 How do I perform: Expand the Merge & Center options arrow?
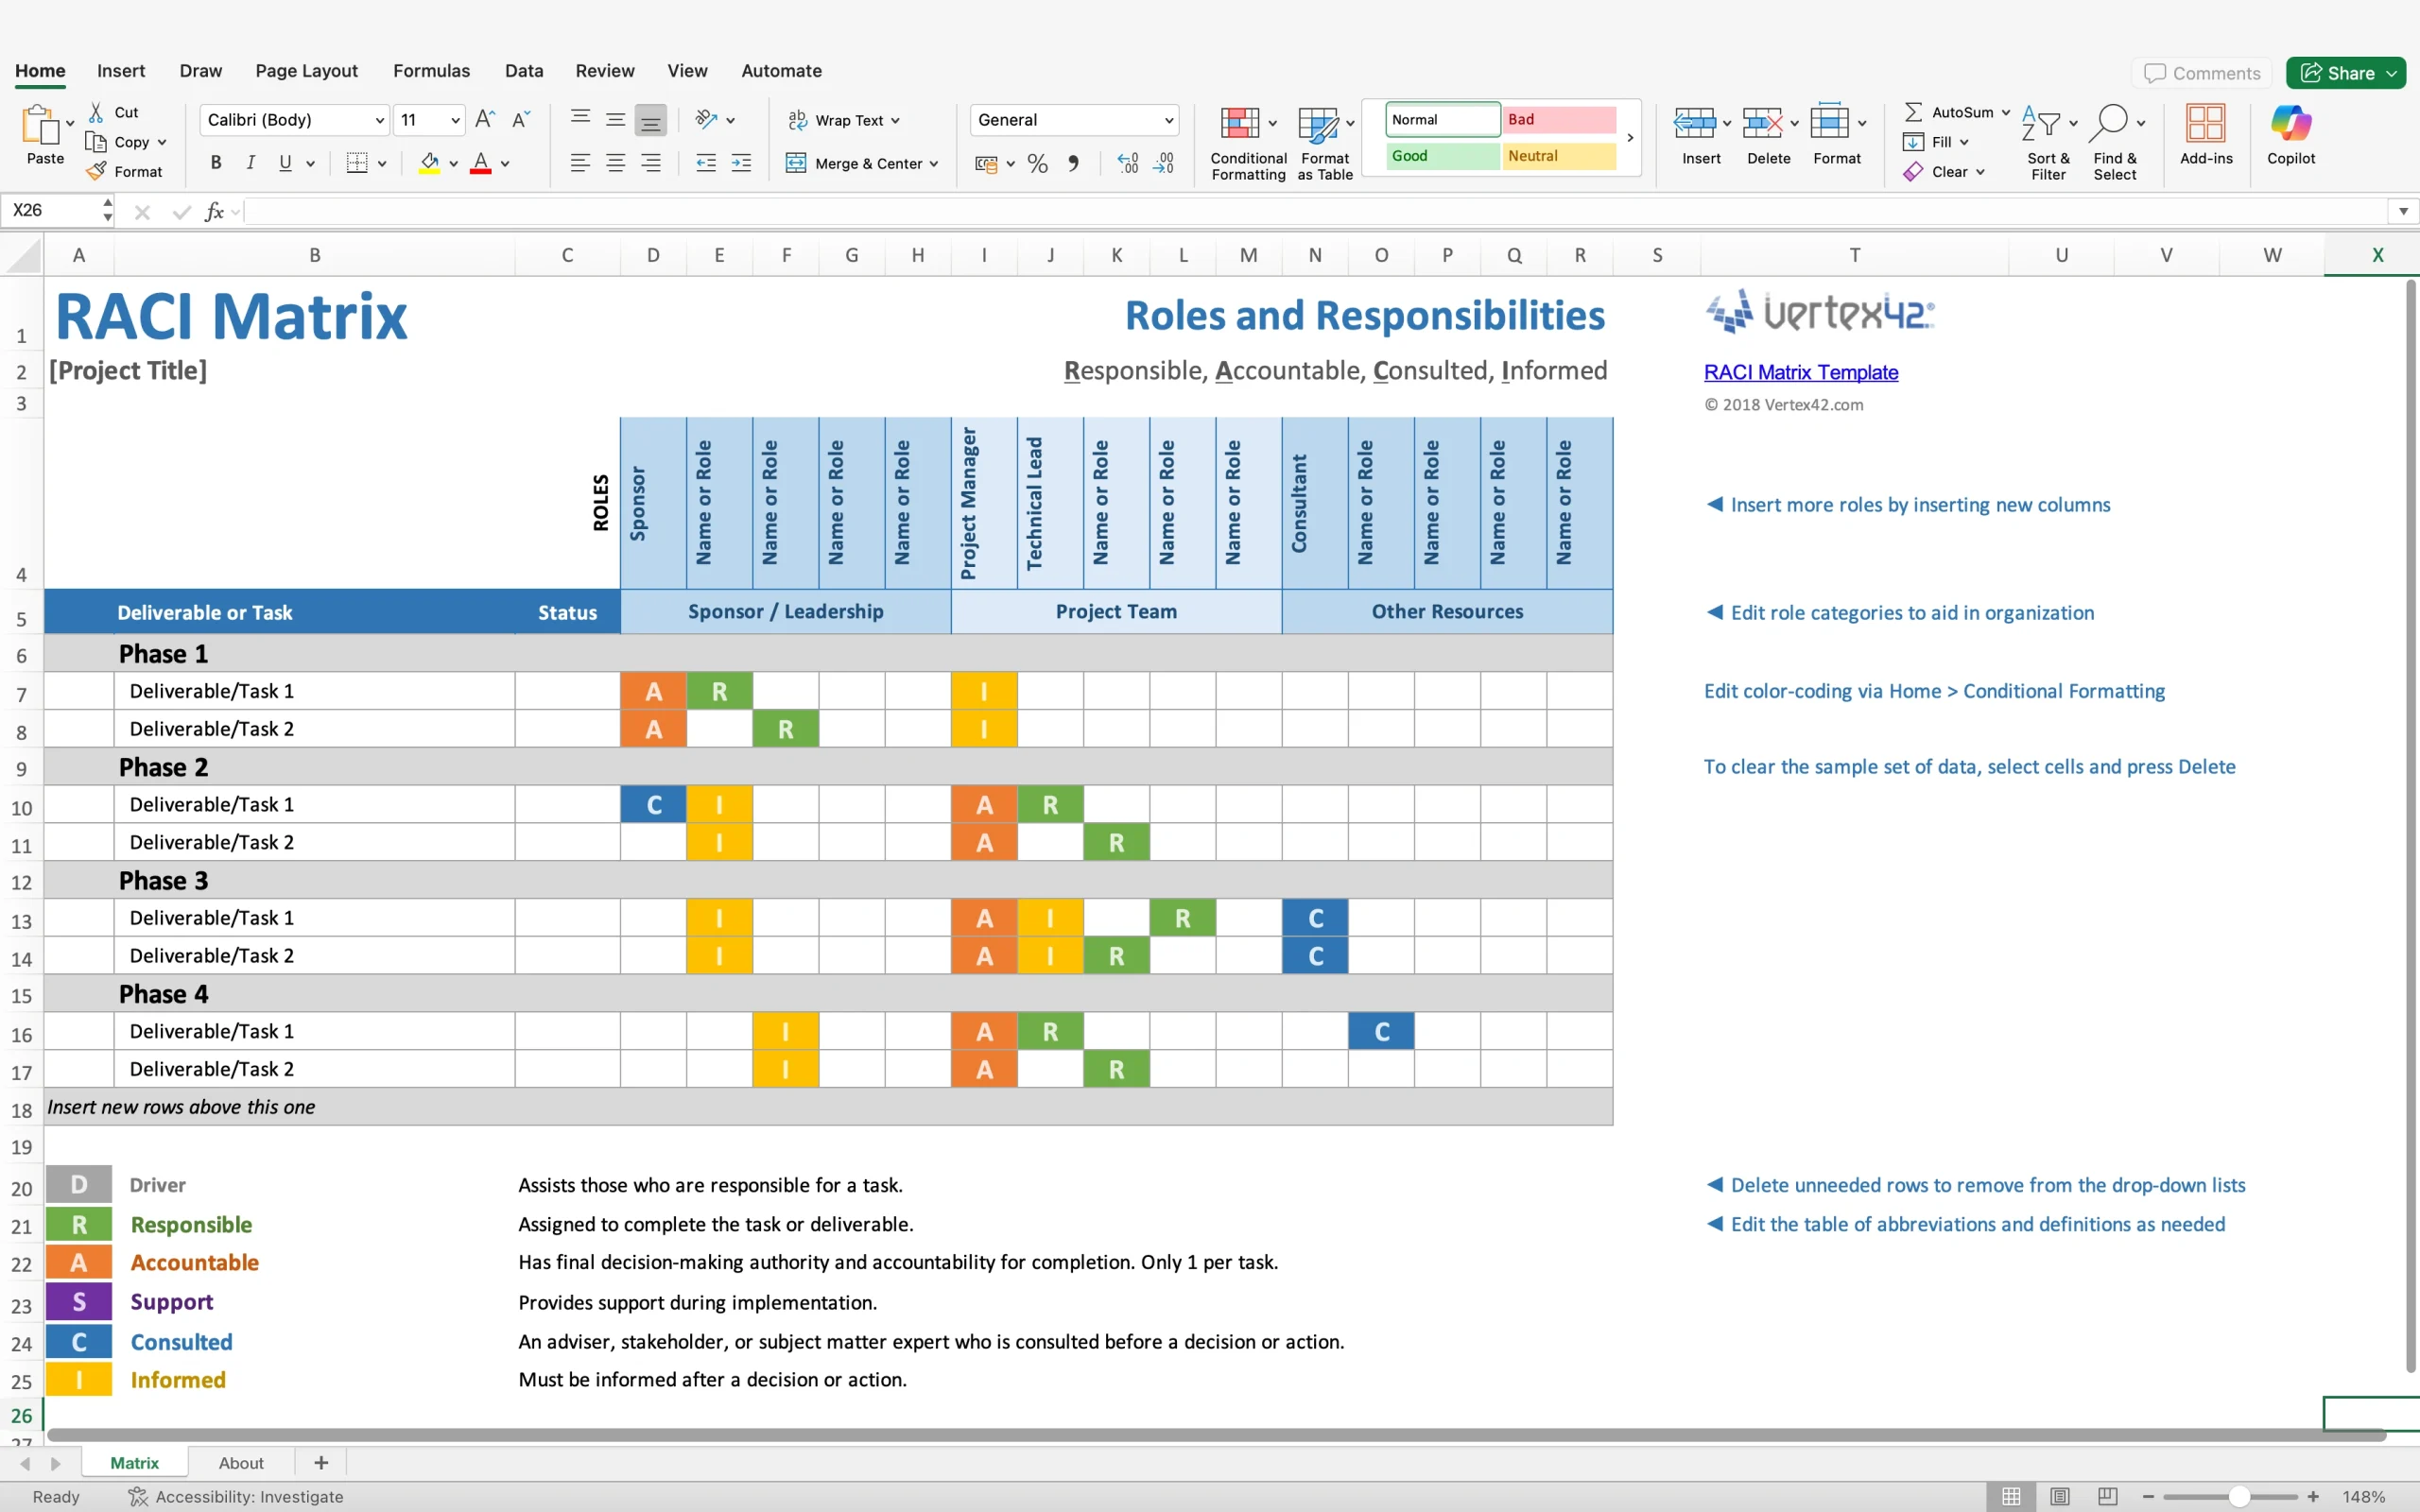(x=934, y=164)
